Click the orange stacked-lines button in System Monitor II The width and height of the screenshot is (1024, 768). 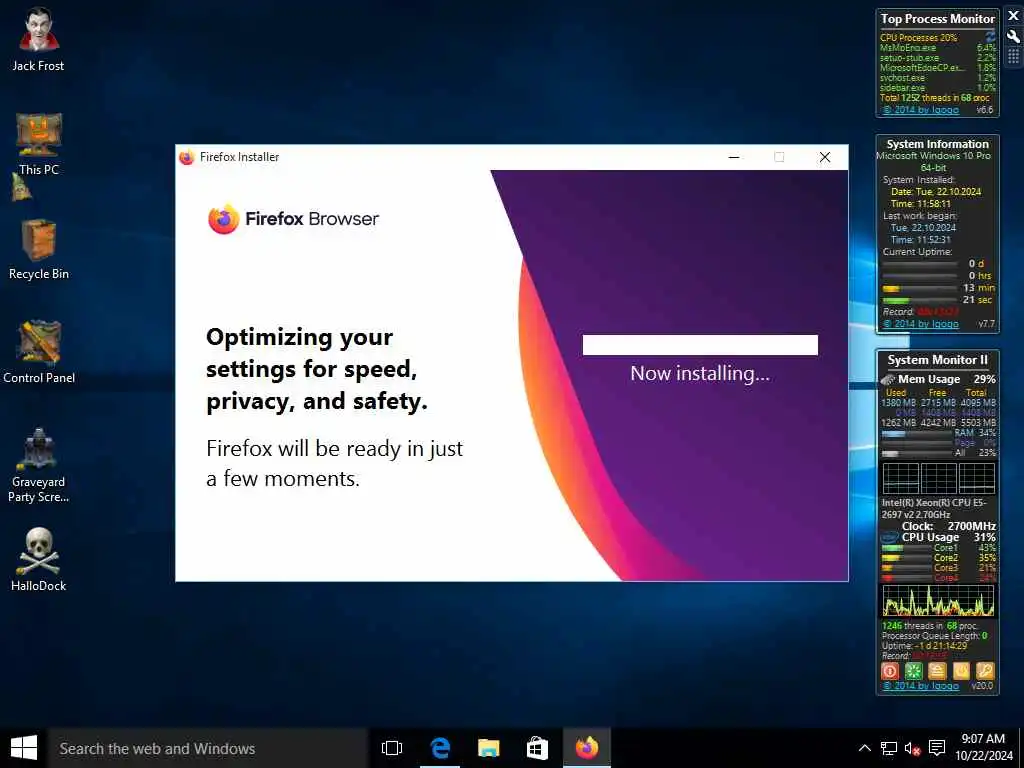tap(937, 671)
